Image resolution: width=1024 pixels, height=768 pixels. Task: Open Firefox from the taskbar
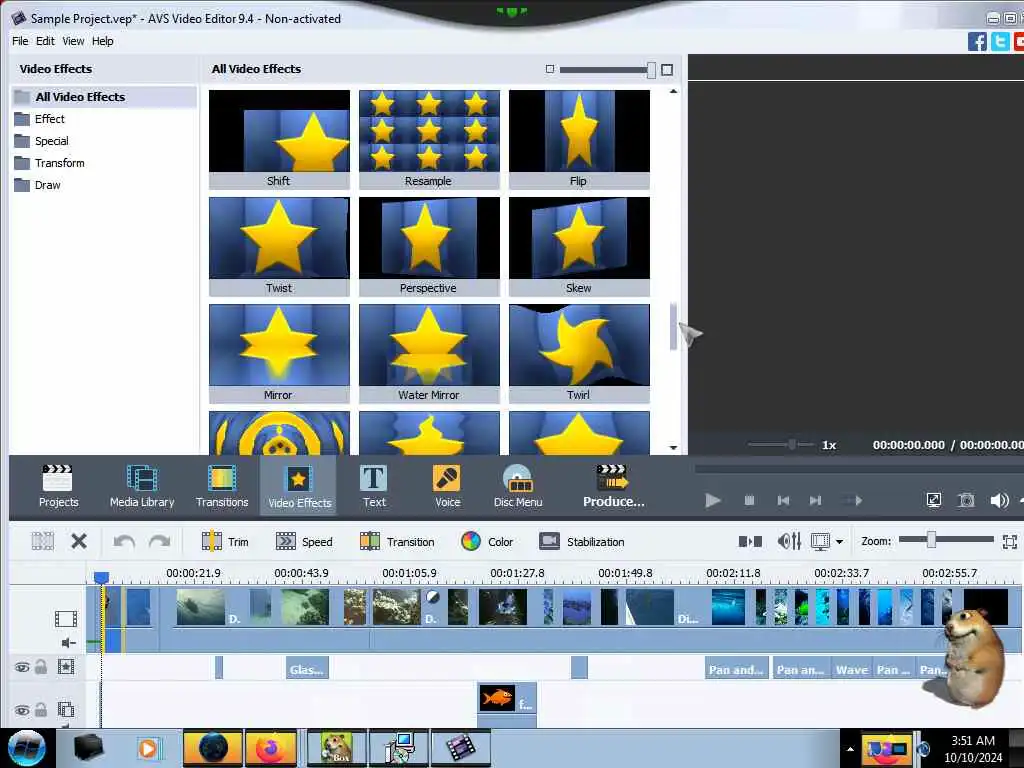(x=271, y=748)
